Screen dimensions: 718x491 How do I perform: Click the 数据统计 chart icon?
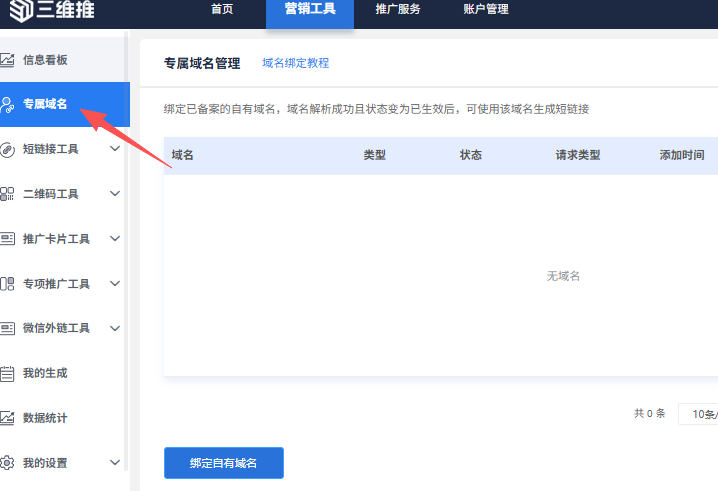click(7, 418)
